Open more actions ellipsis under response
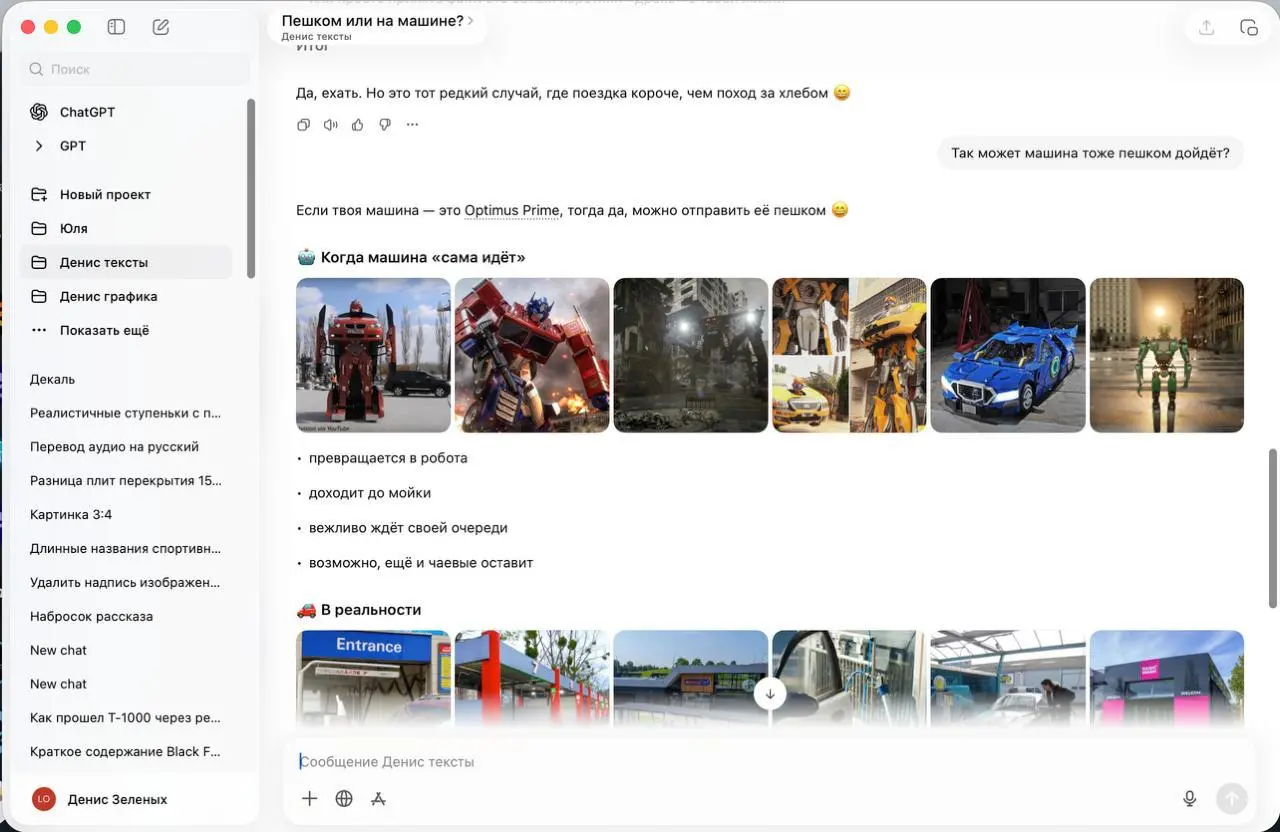Viewport: 1280px width, 832px height. point(412,125)
